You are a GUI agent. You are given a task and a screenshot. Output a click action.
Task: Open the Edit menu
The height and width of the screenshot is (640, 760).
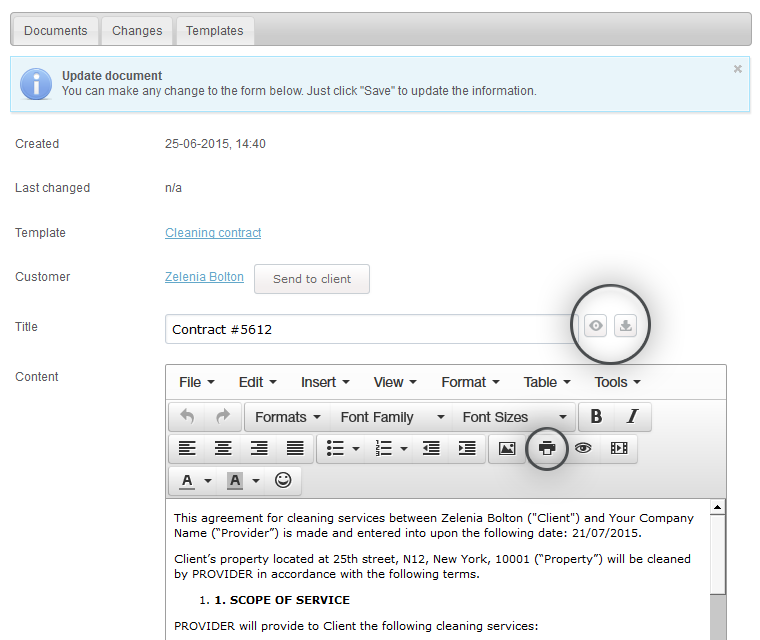[x=257, y=383]
